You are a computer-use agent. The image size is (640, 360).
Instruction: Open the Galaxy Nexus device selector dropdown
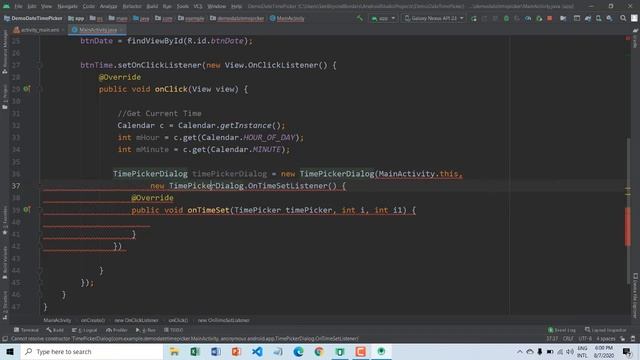point(433,18)
